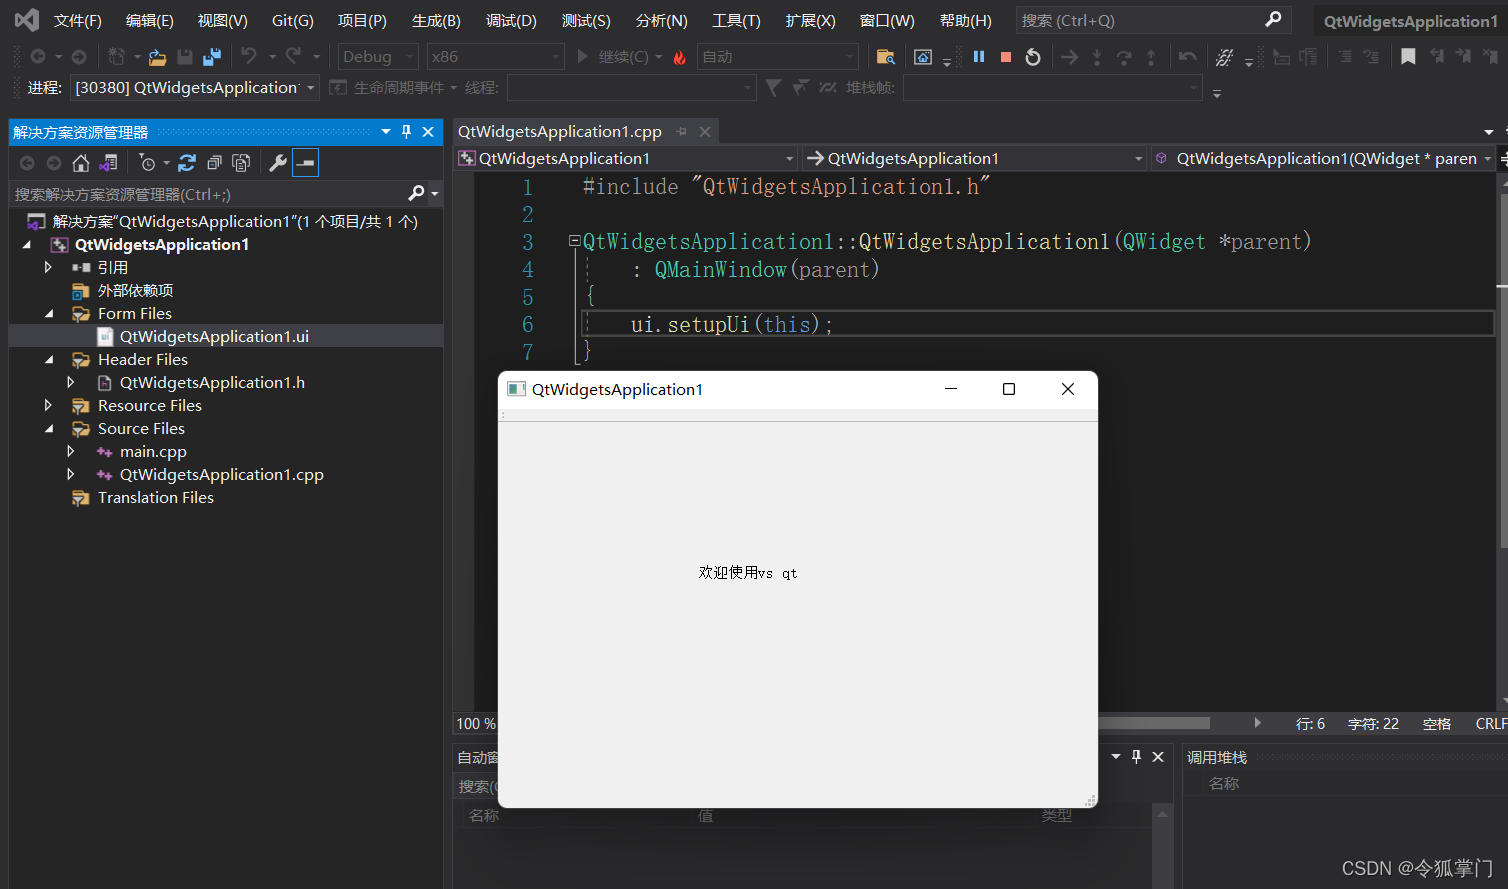This screenshot has width=1508, height=889.
Task: Pause debugging with the Break All button
Action: point(979,57)
